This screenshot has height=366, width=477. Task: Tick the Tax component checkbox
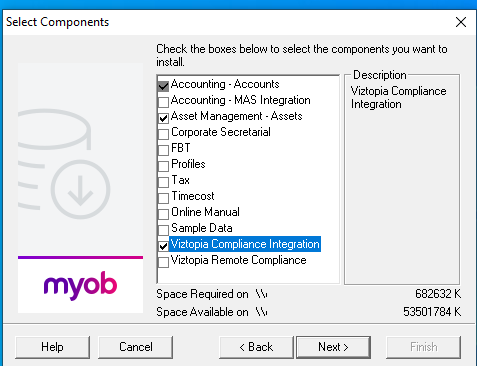163,182
